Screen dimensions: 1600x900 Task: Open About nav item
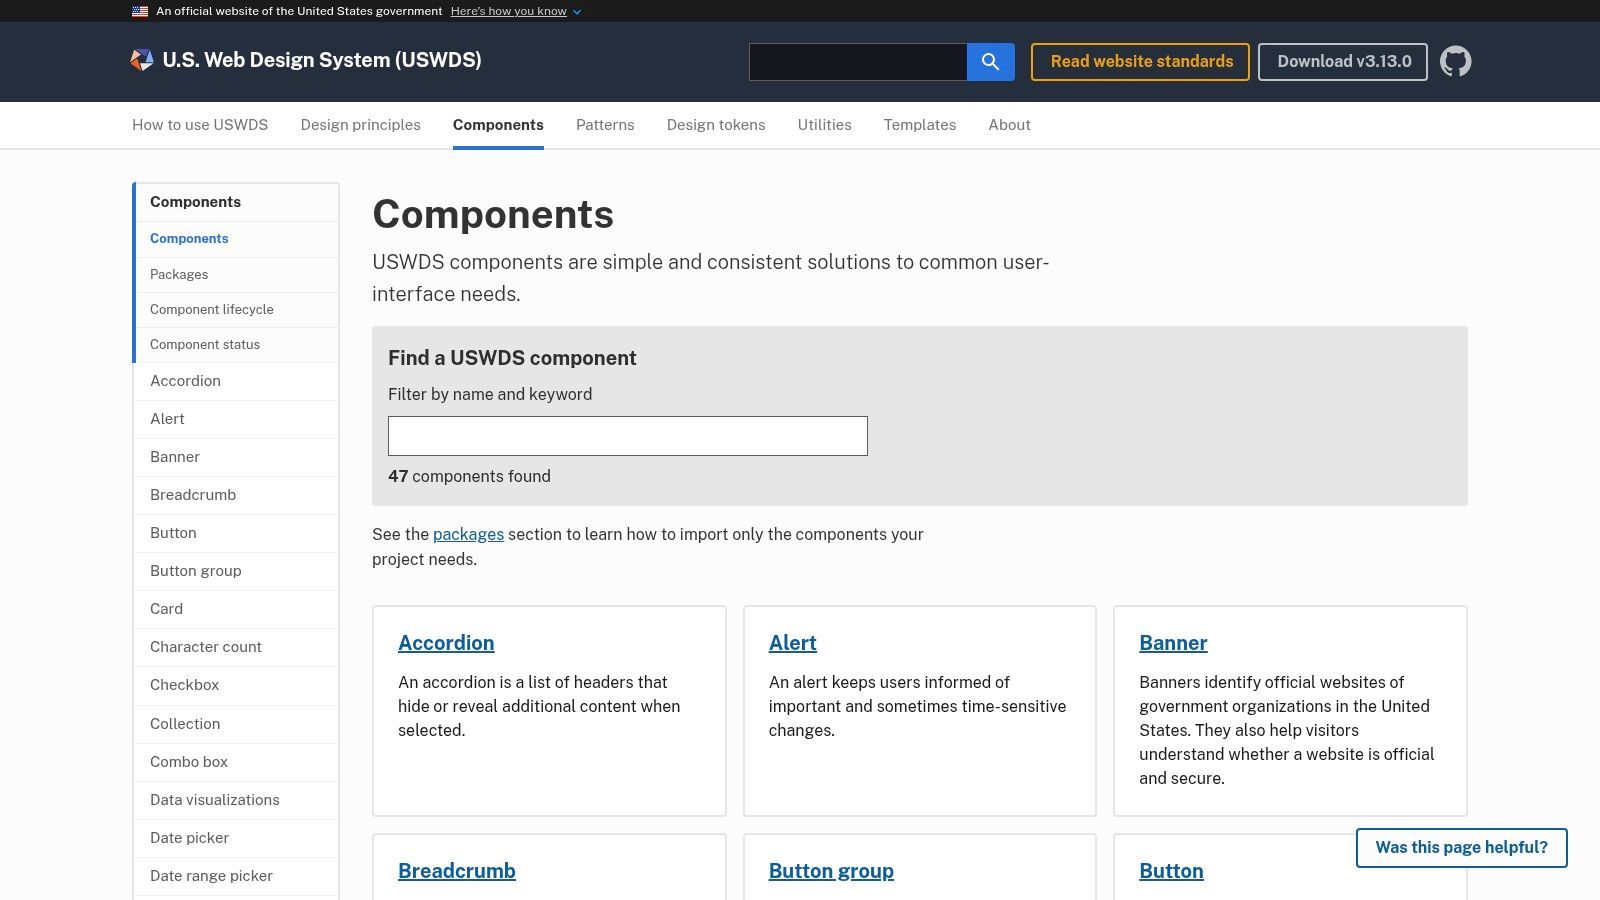(x=1009, y=125)
